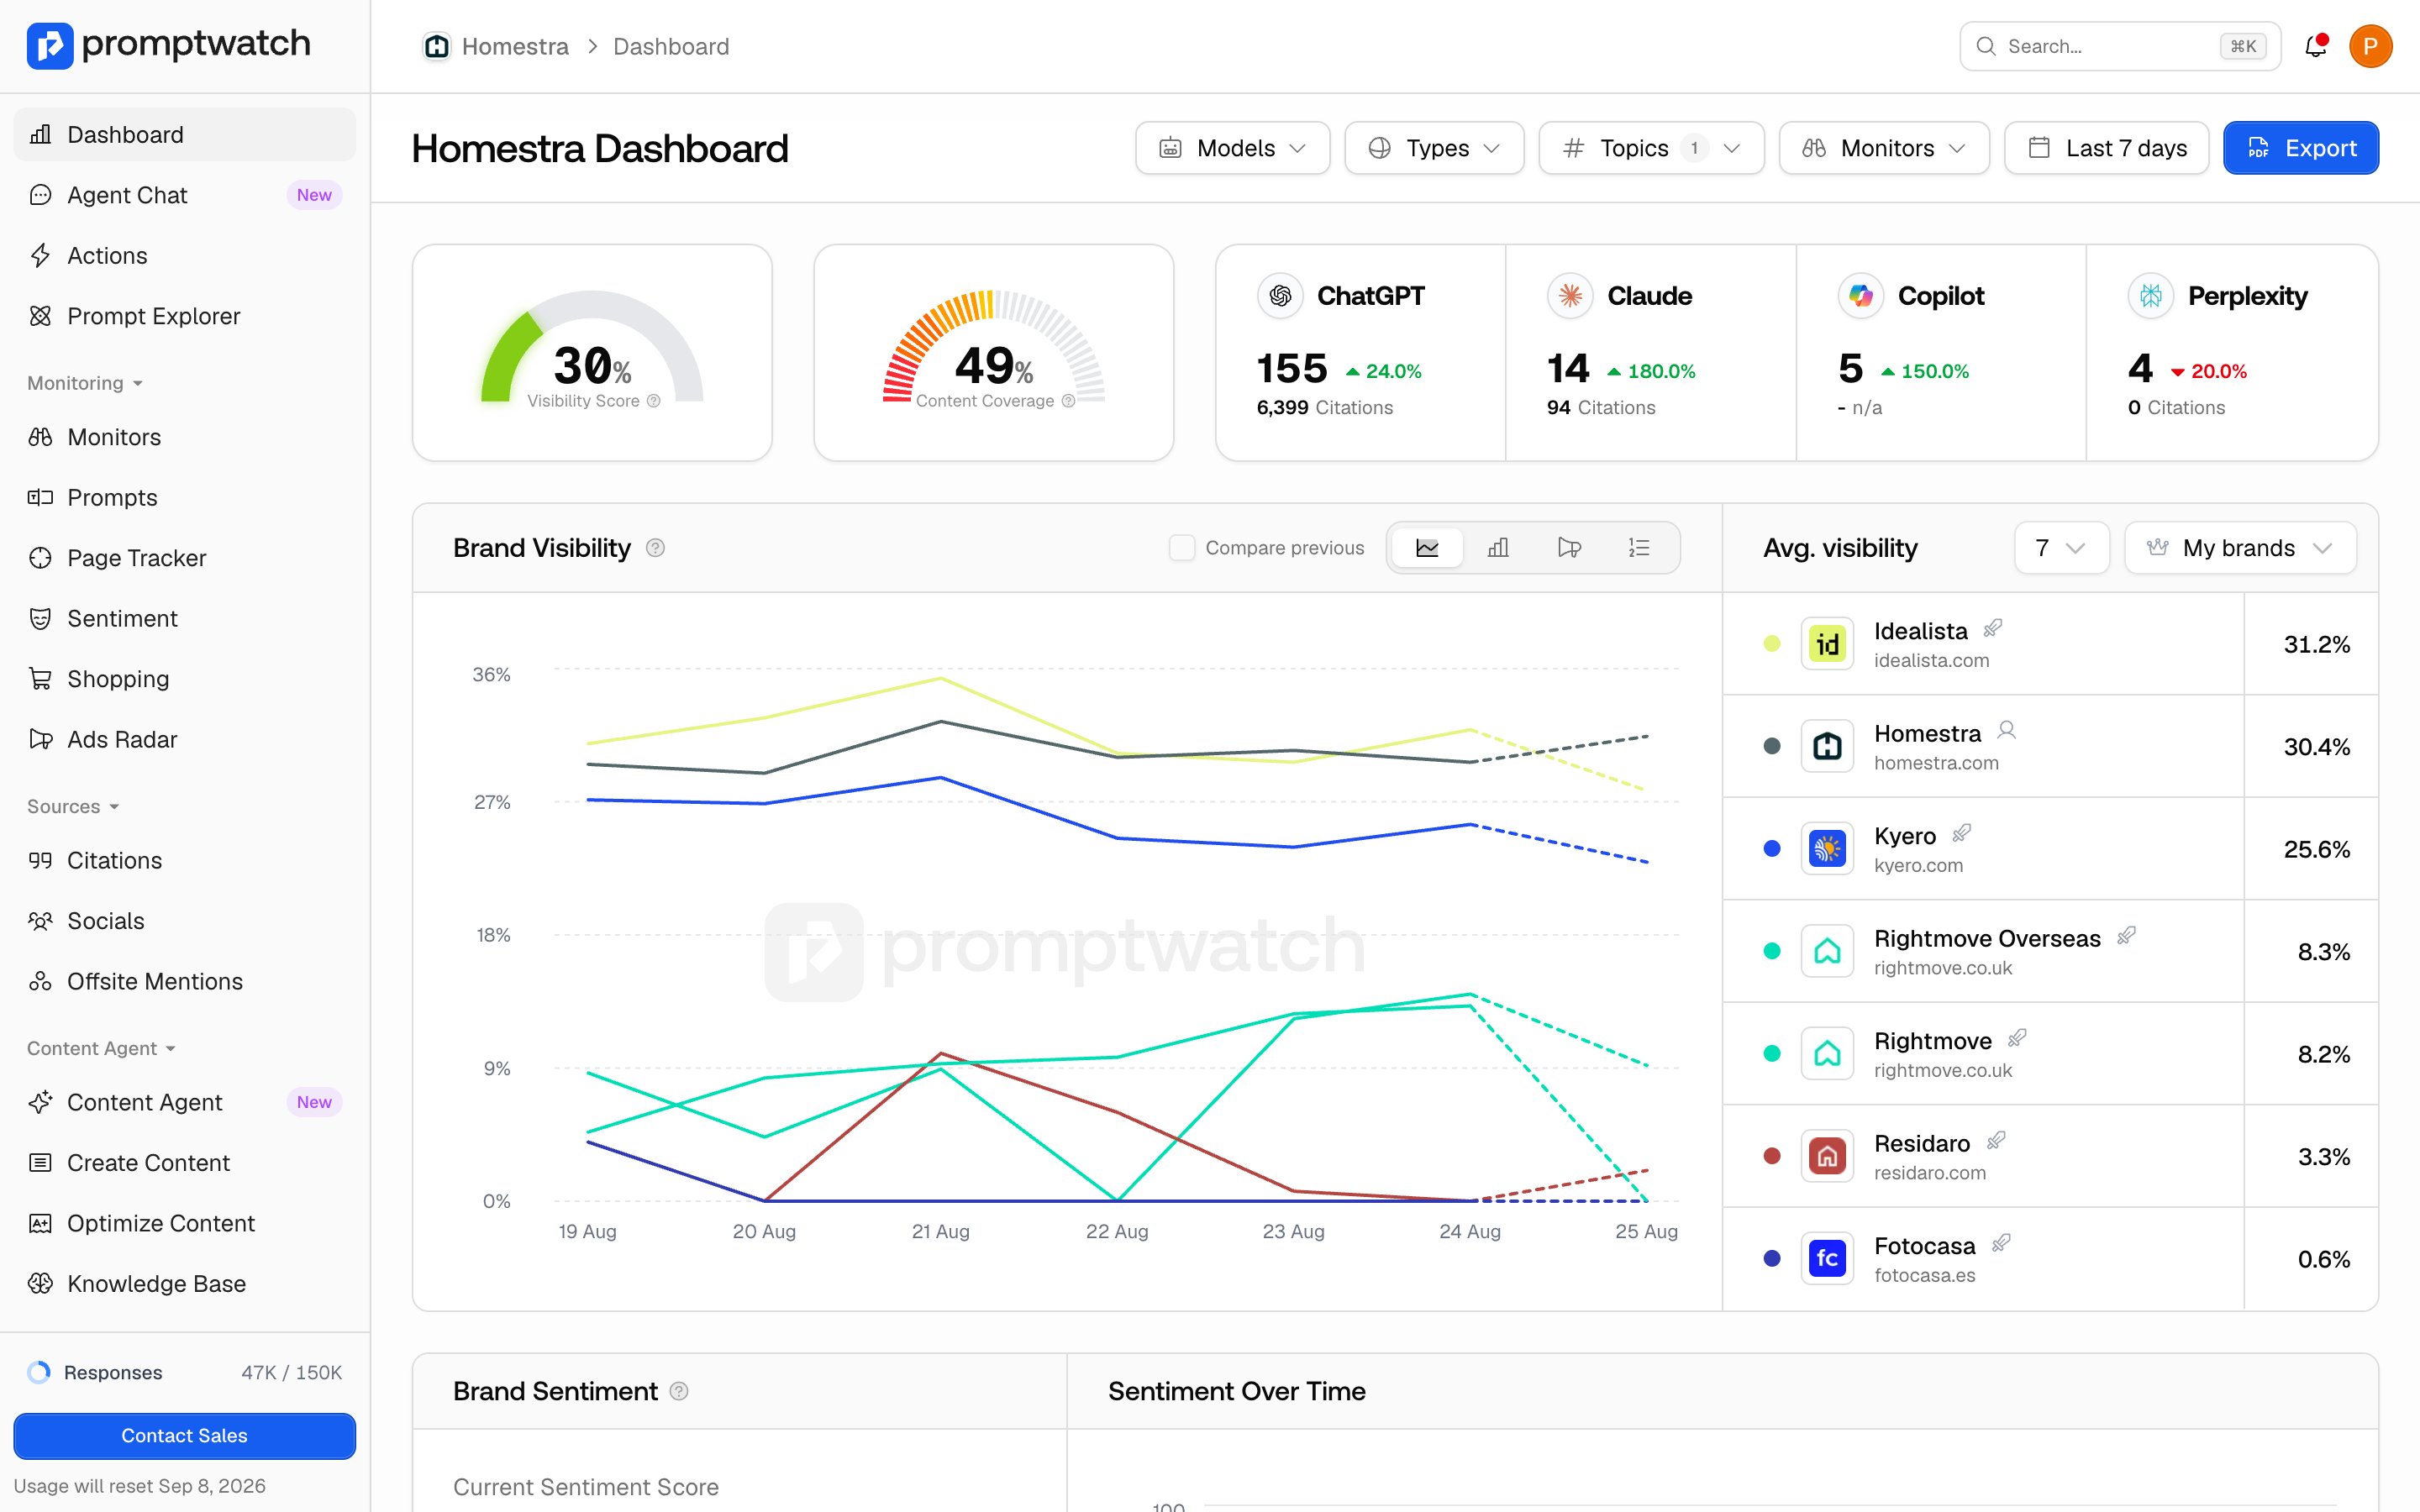Click the Brand Sentiment help icon
This screenshot has width=2420, height=1512.
click(x=679, y=1391)
